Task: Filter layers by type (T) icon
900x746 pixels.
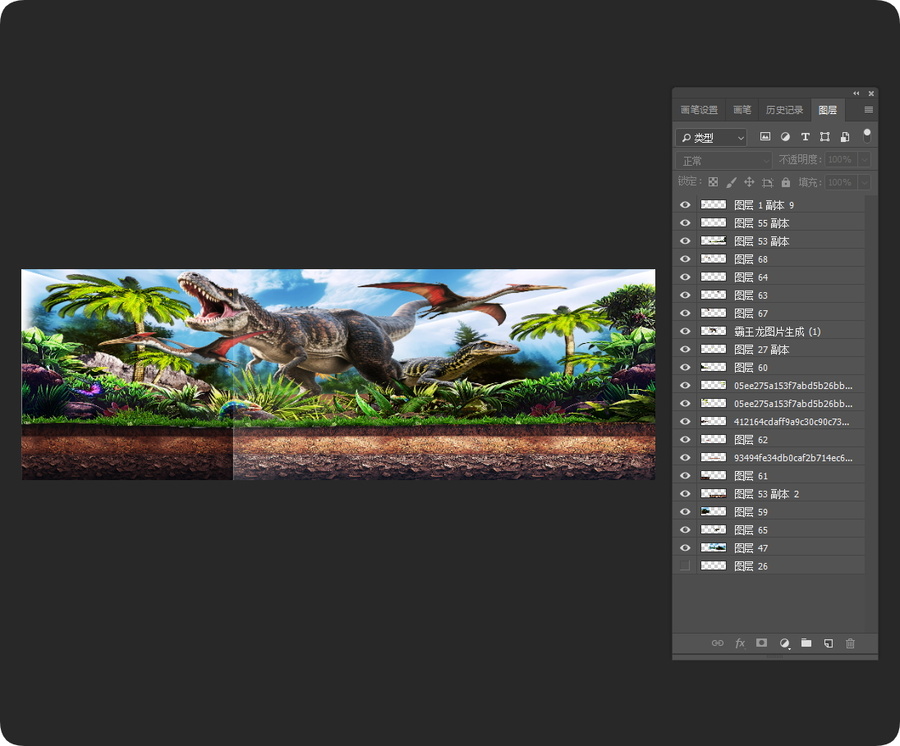Action: (x=805, y=137)
